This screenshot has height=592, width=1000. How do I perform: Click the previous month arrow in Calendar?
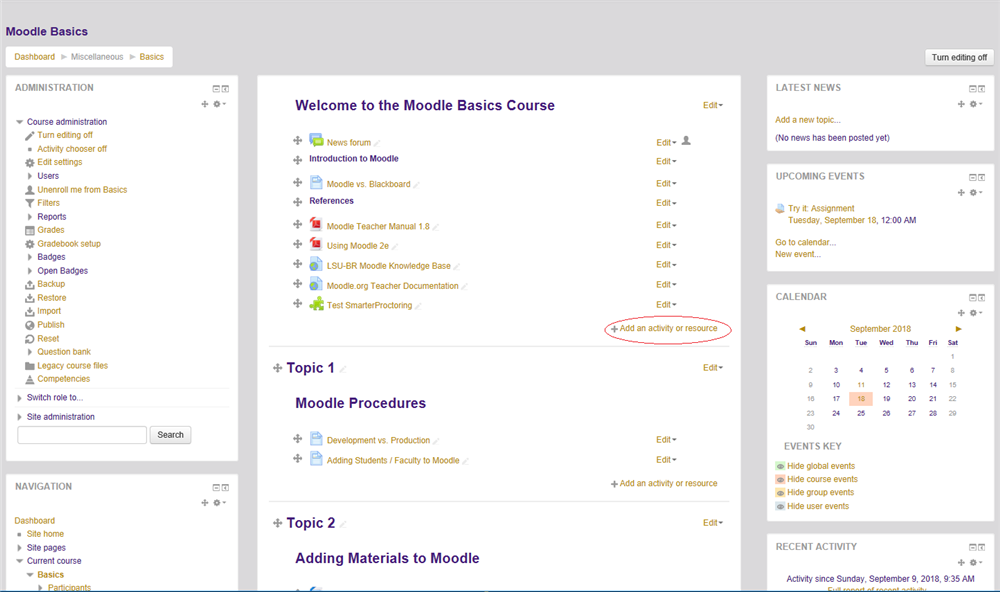coord(802,329)
